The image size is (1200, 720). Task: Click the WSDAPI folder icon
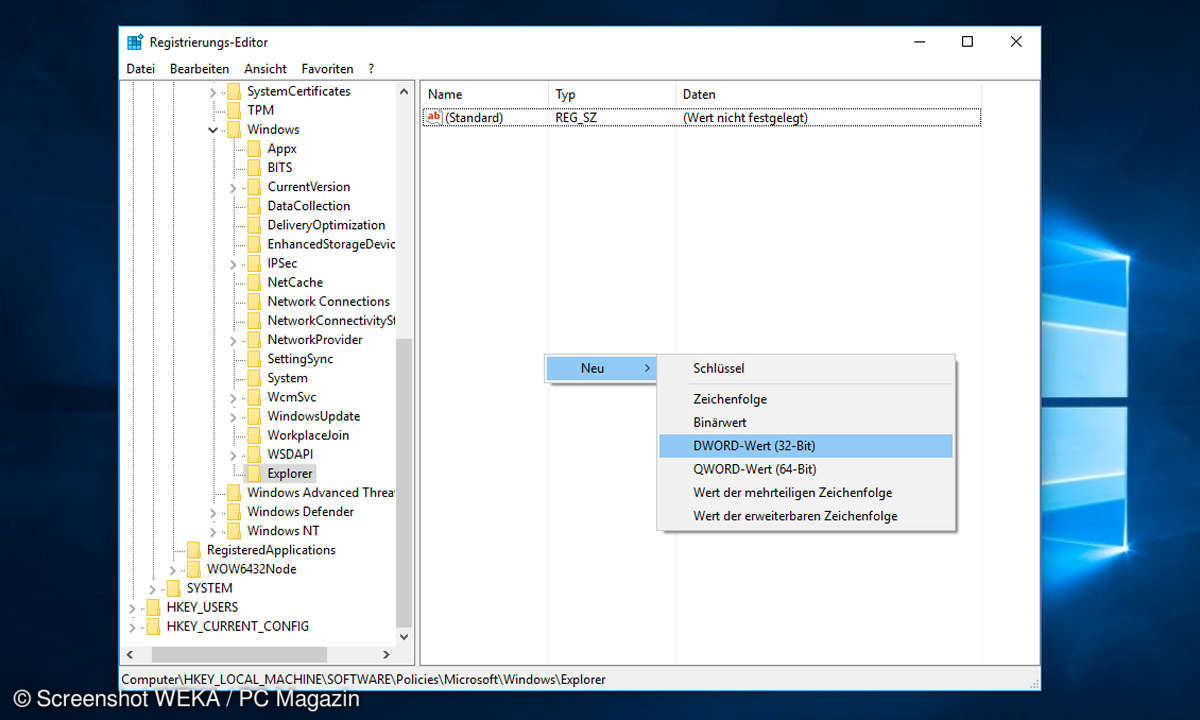254,454
